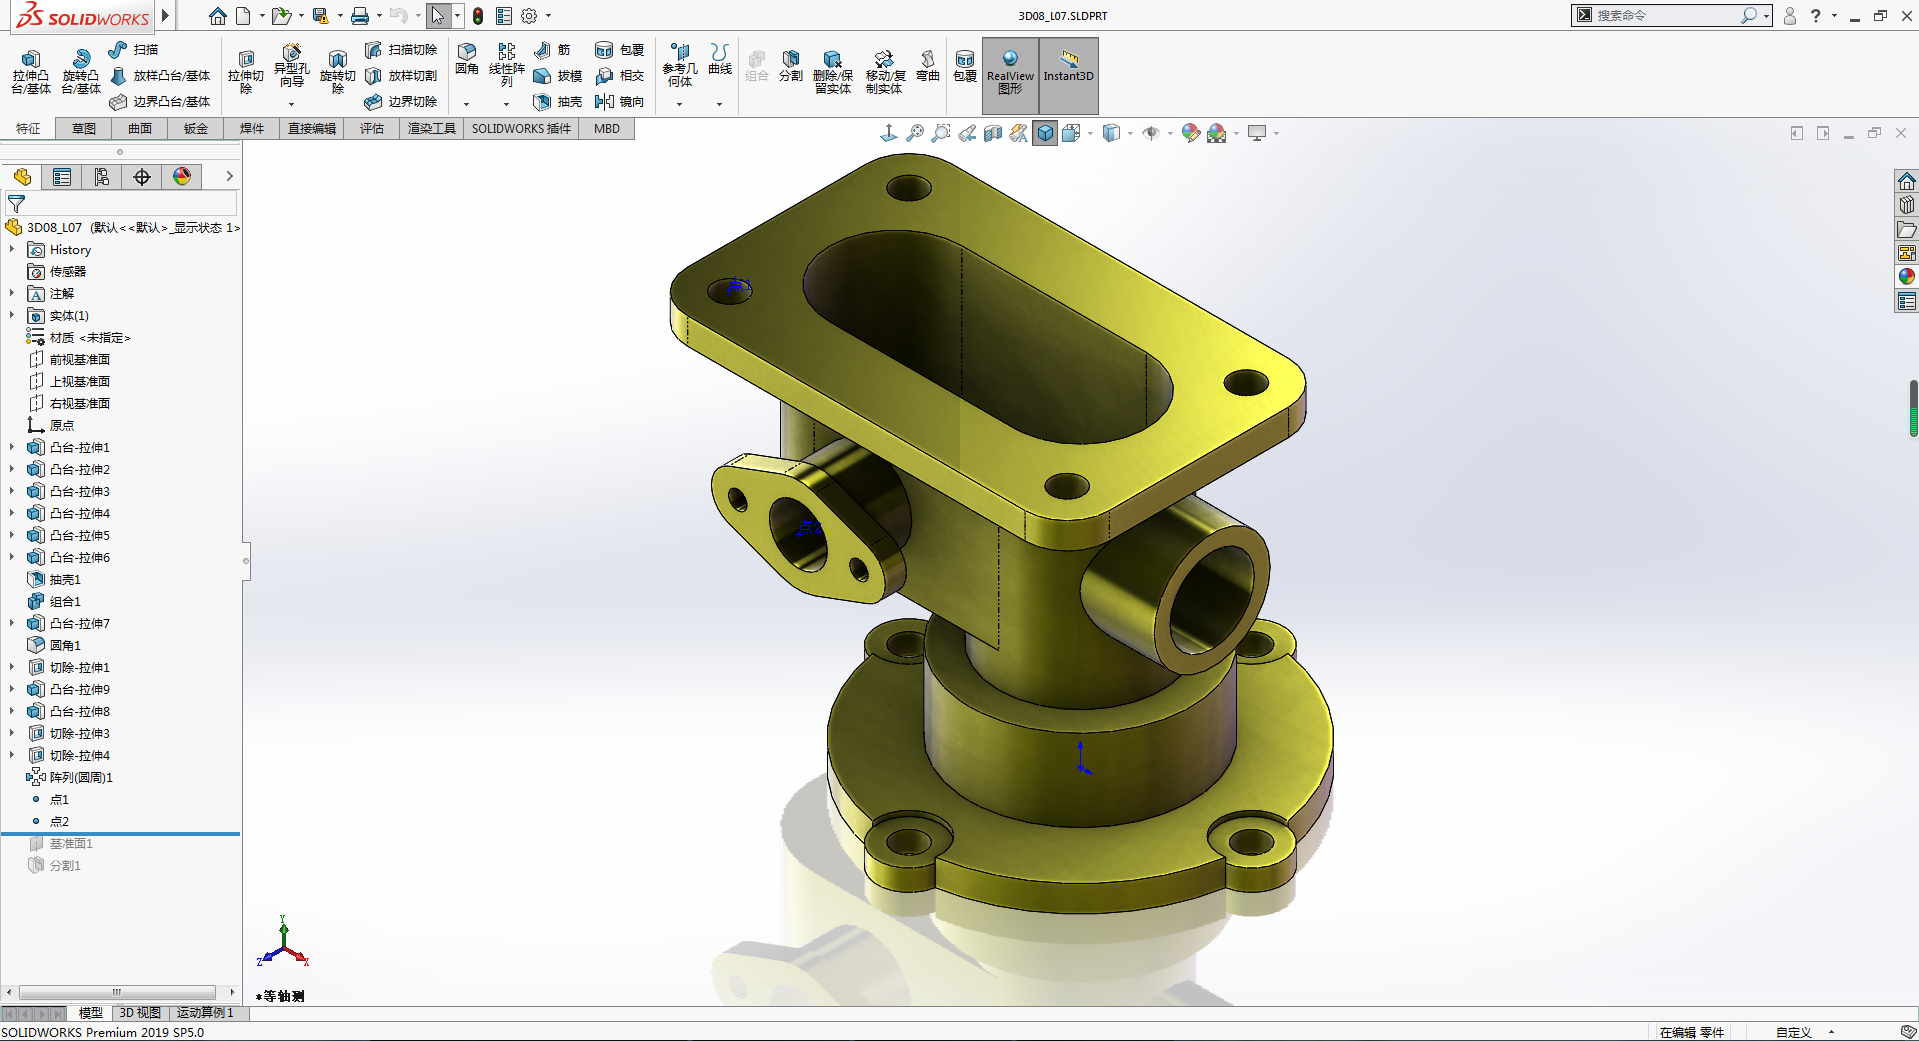
Task: Open the 运动算例1 motion study tab
Action: coord(205,1013)
